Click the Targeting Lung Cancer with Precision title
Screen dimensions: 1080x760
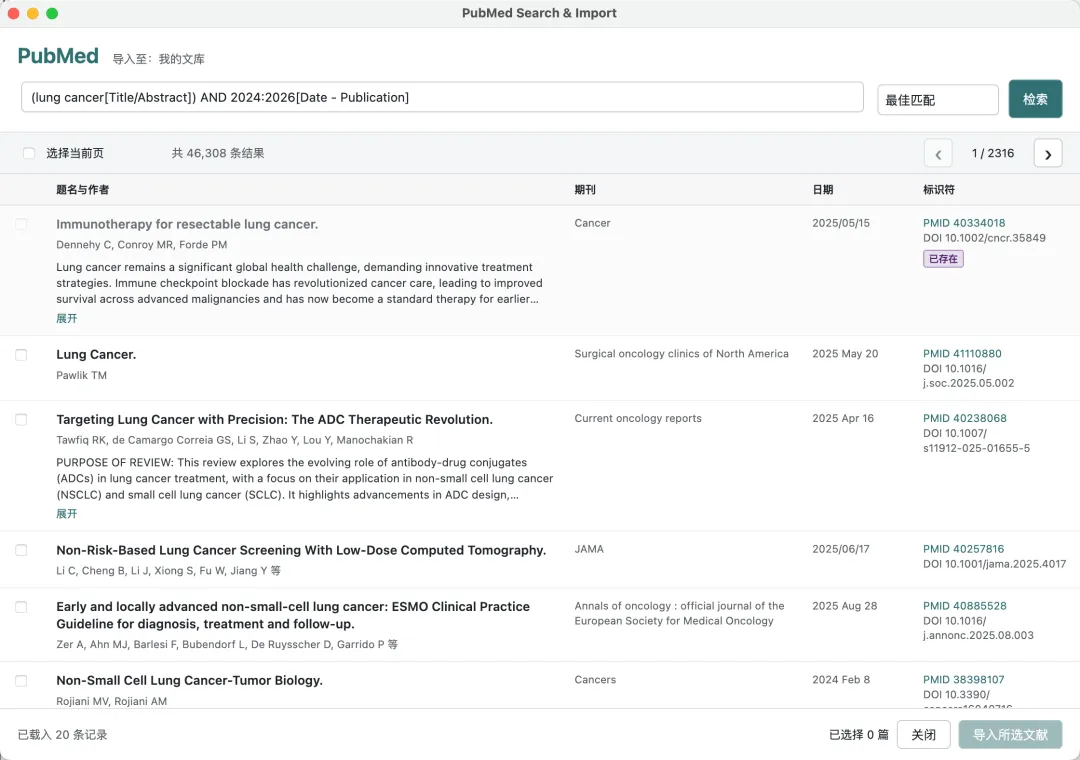274,420
